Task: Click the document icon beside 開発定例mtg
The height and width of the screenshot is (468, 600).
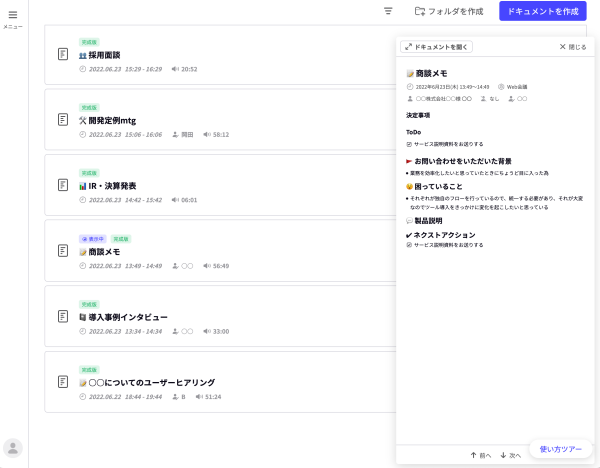Action: tap(63, 120)
